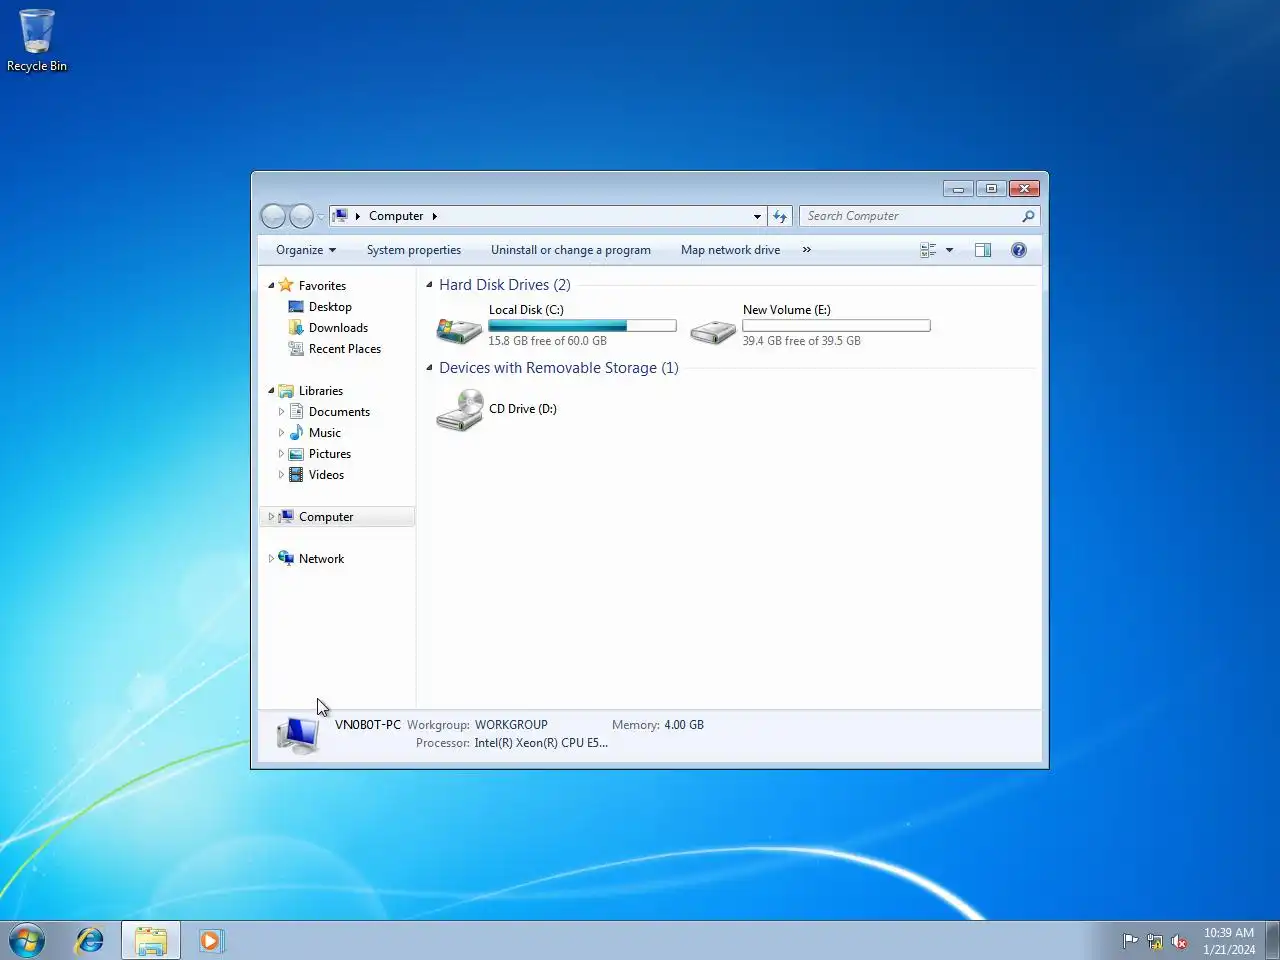The width and height of the screenshot is (1280, 960).
Task: Click Map network drive
Action: pyautogui.click(x=730, y=250)
